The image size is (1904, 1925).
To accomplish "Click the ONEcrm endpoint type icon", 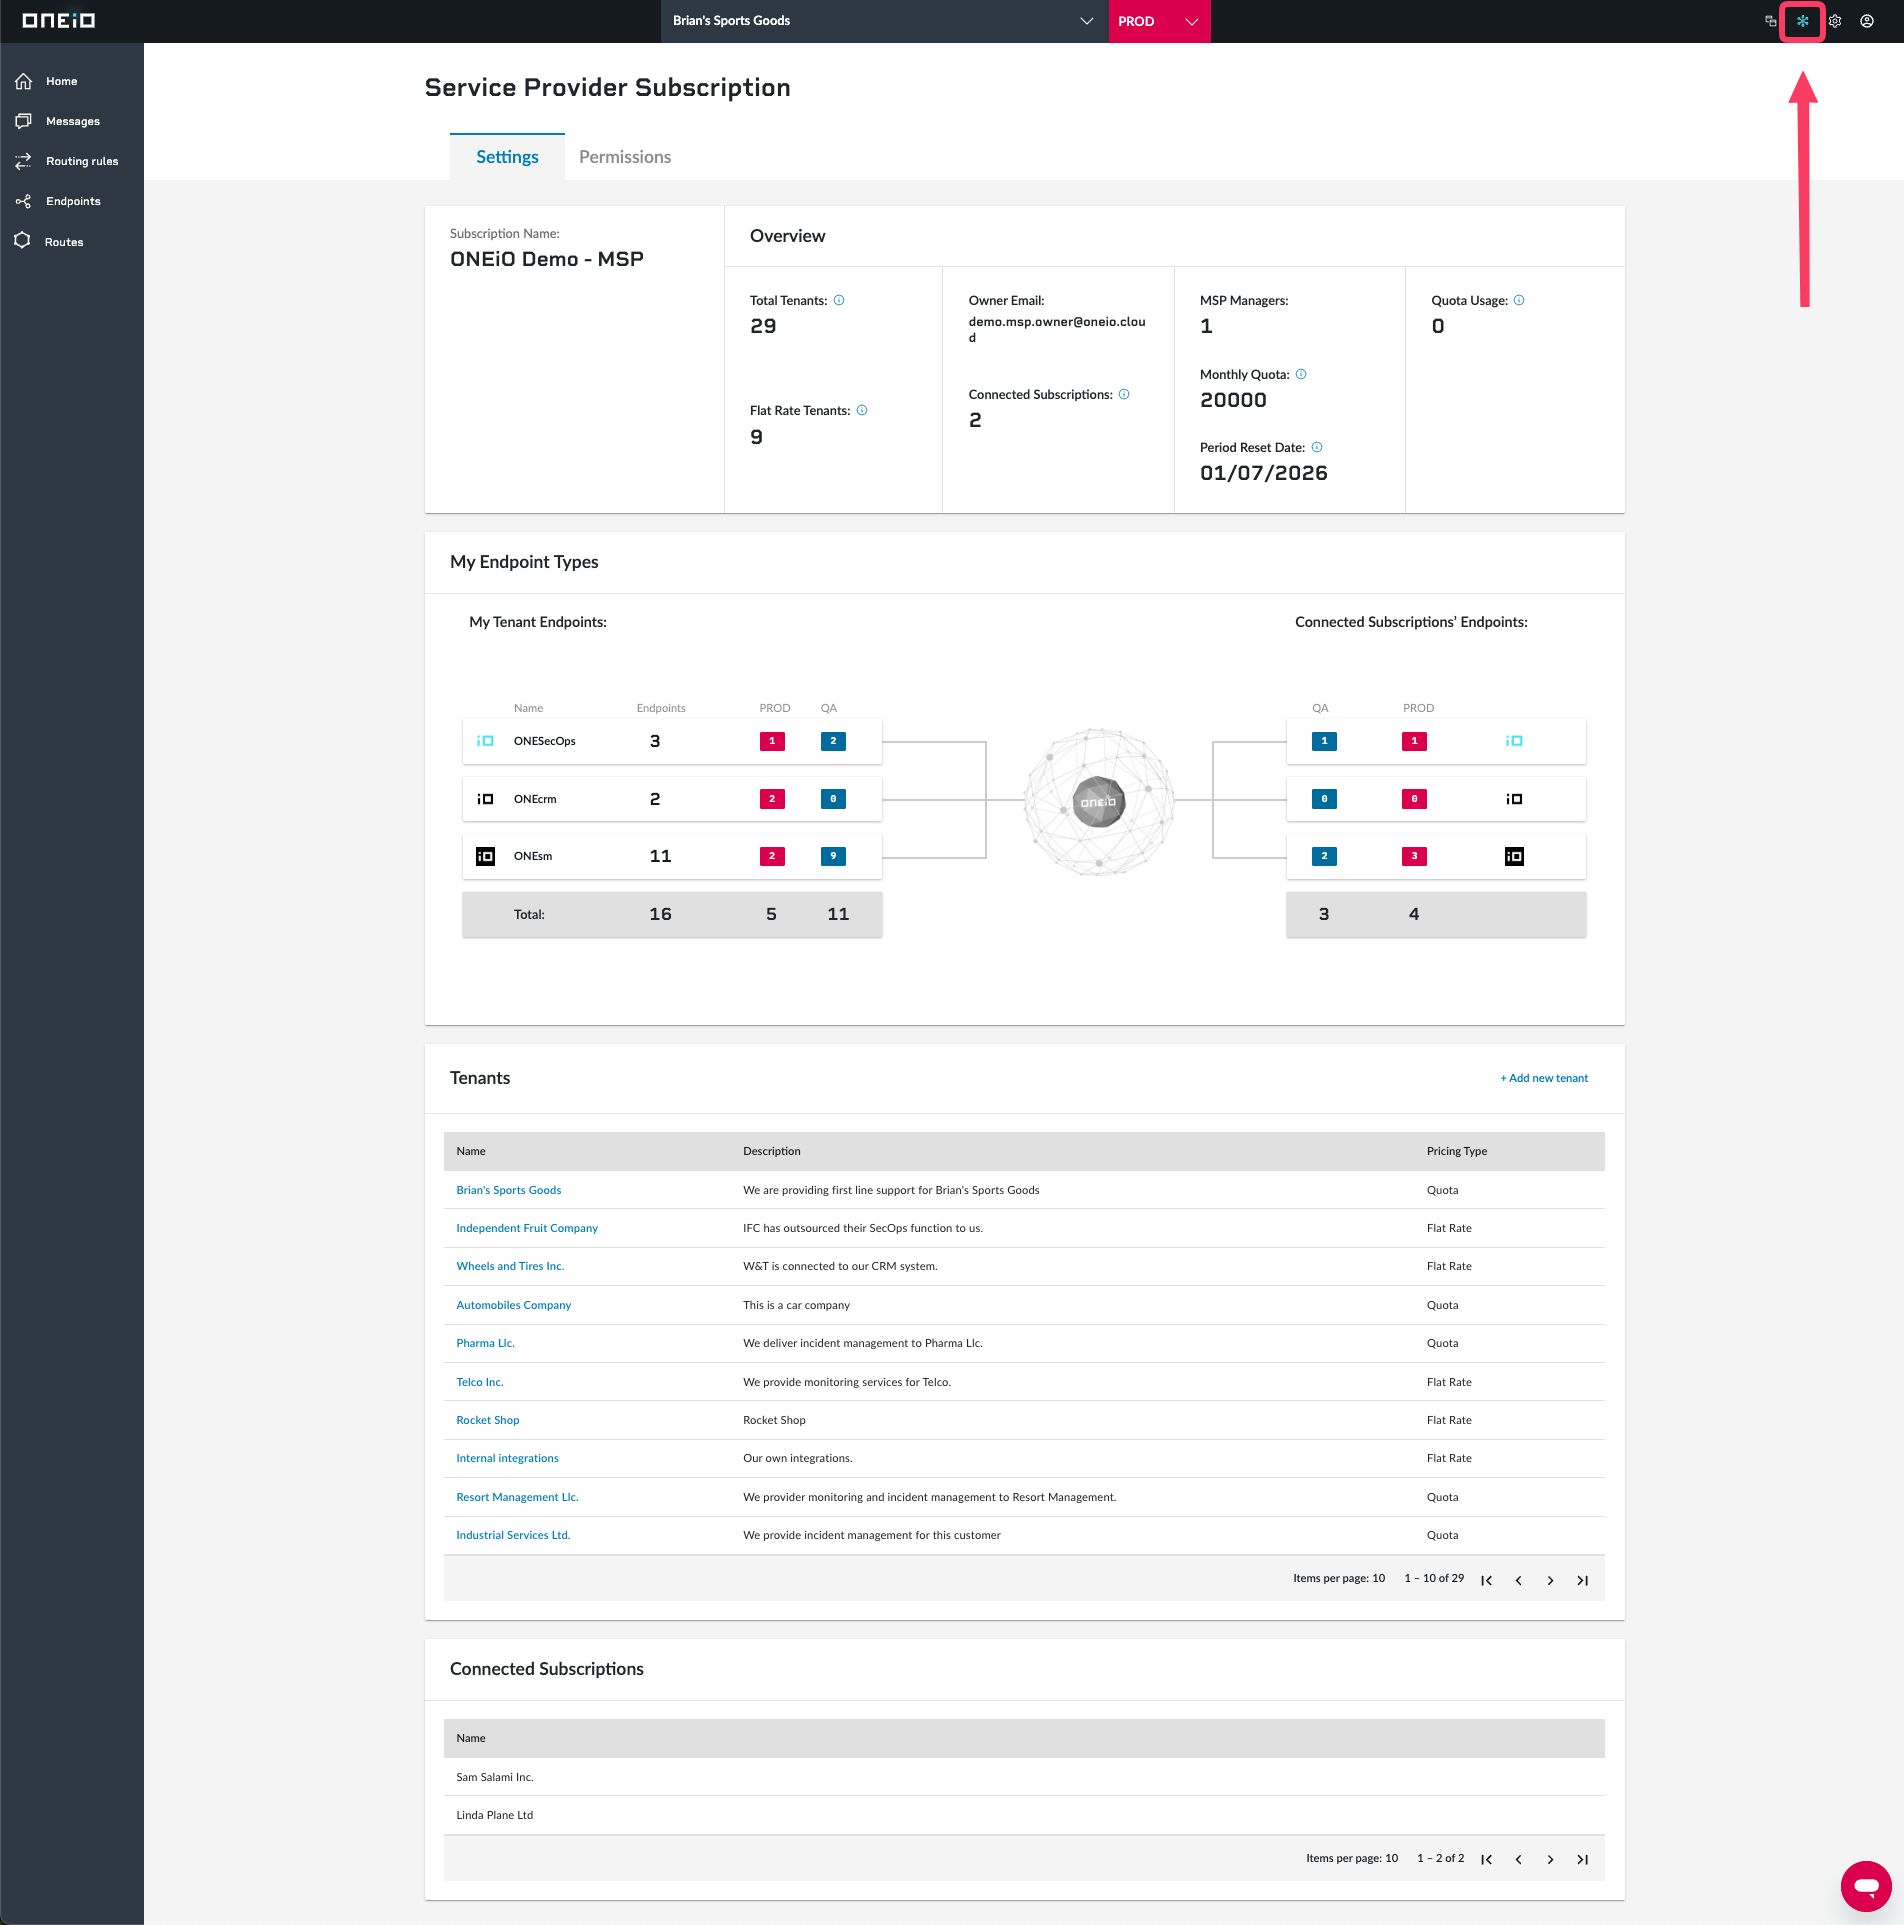I will tap(485, 799).
